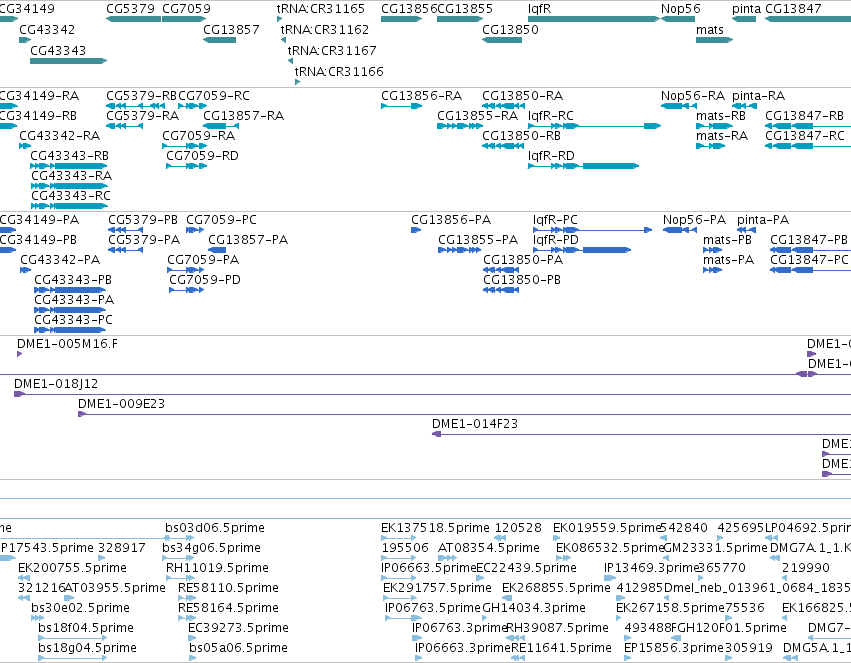Click CG13856-RA transcript
Screen dimensions: 851x663
pos(402,106)
